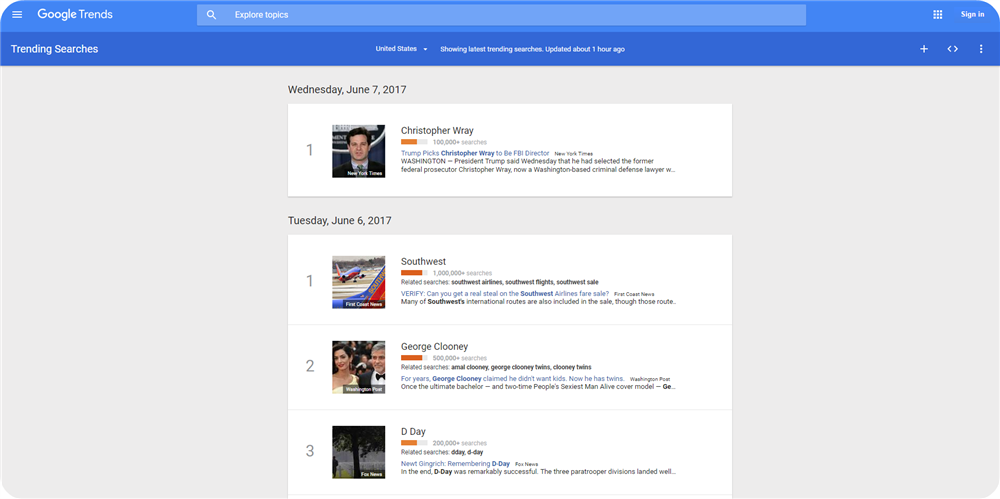Click the George Clooney trend title
This screenshot has width=1000, height=499.
[x=434, y=346]
